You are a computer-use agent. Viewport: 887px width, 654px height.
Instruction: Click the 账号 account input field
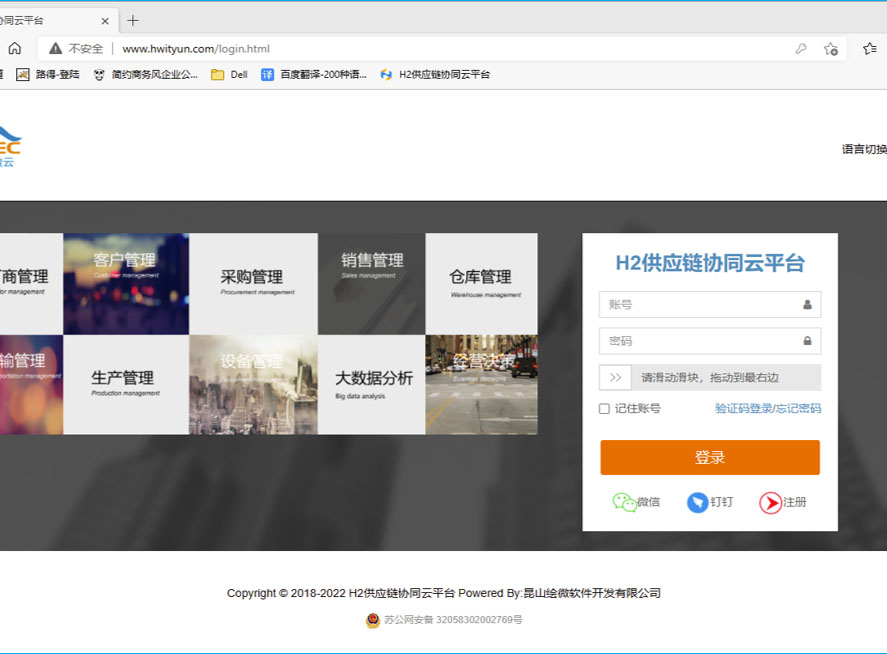click(710, 304)
